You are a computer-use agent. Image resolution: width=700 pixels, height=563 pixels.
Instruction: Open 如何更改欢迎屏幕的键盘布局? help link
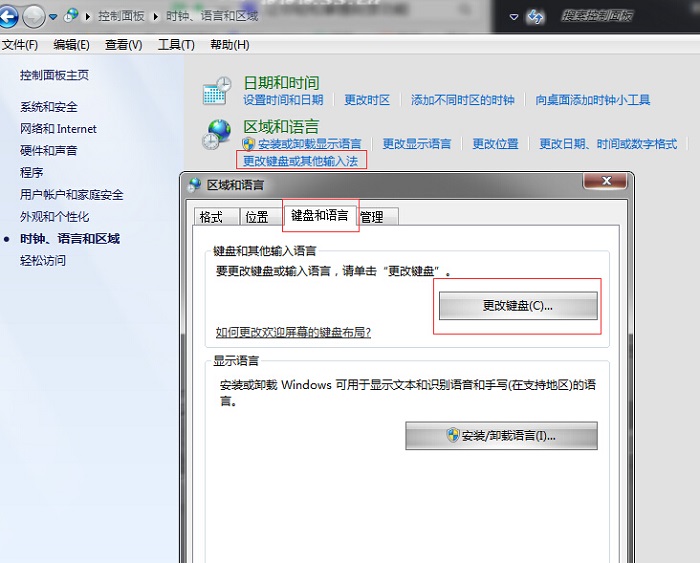tap(293, 332)
